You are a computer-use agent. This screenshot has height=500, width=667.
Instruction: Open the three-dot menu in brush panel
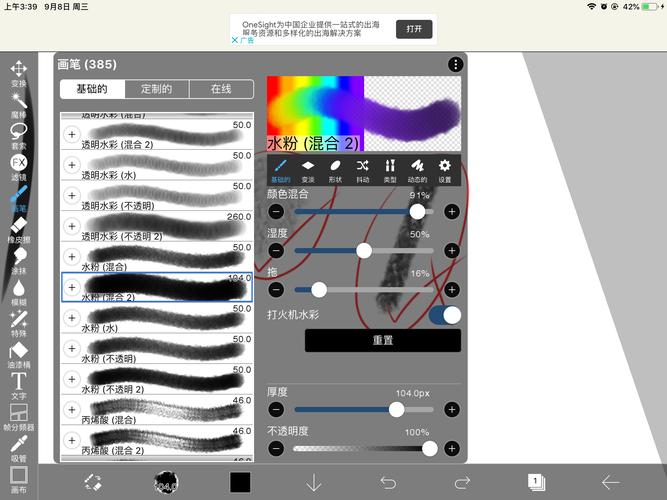coord(456,65)
